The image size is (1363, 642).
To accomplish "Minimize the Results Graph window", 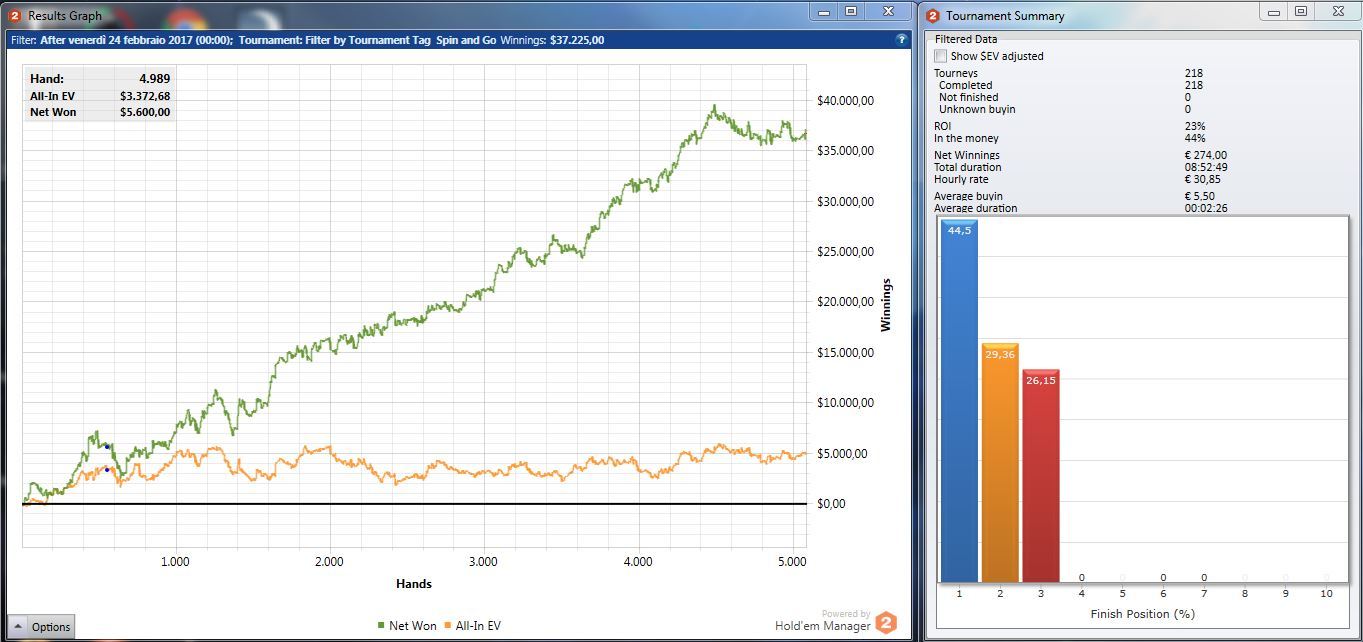I will pyautogui.click(x=824, y=11).
